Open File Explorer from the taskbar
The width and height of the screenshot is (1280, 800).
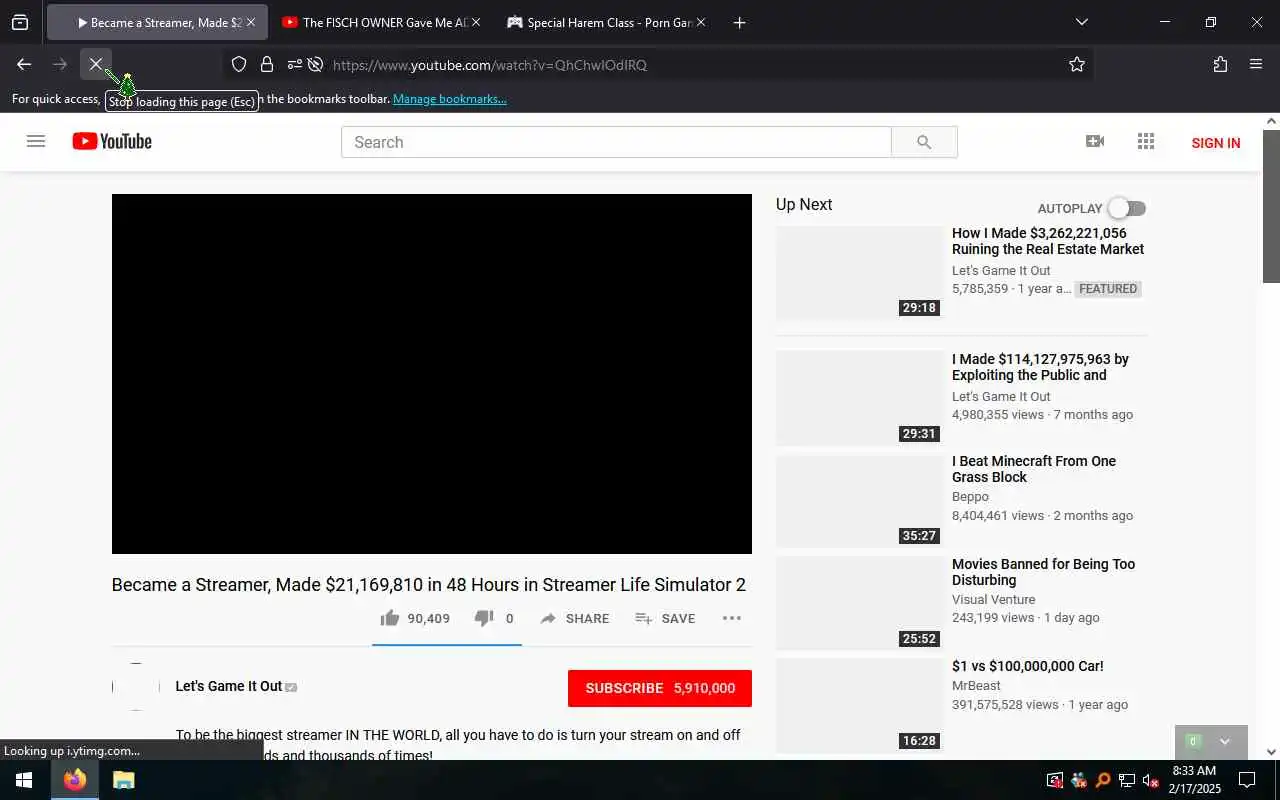click(x=123, y=780)
